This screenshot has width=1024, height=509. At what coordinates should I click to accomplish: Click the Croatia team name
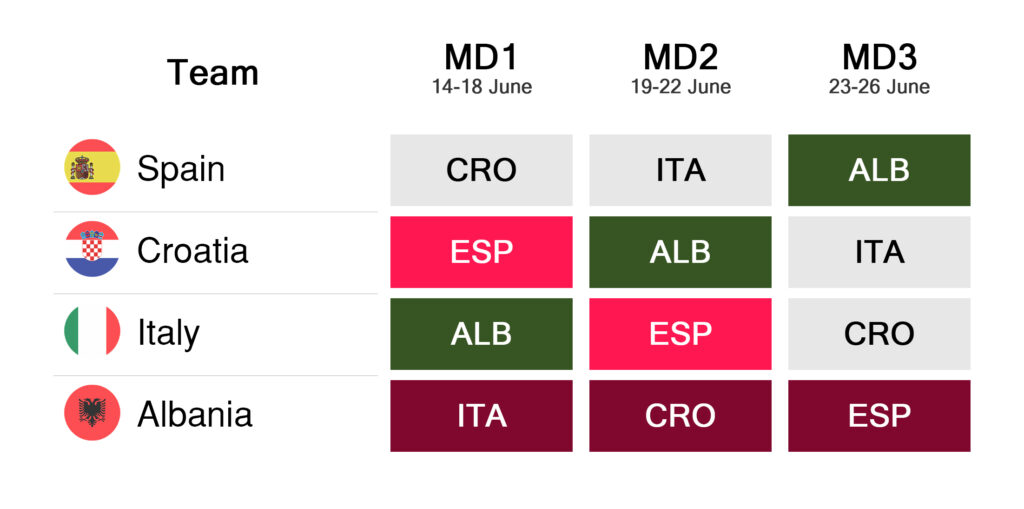point(192,250)
